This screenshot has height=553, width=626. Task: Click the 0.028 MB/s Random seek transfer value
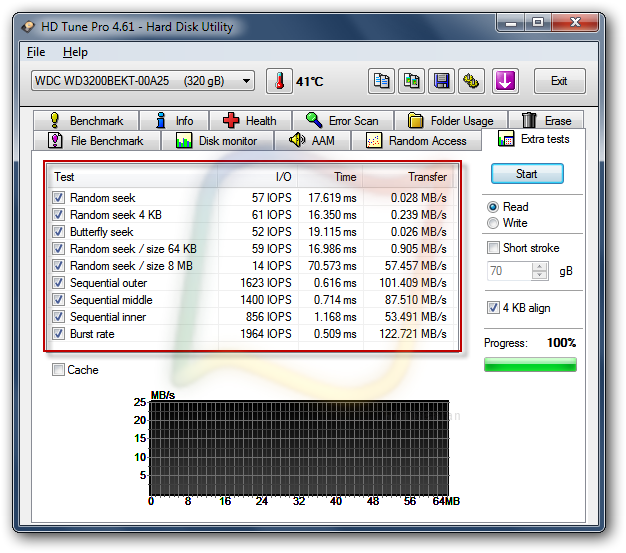(418, 198)
